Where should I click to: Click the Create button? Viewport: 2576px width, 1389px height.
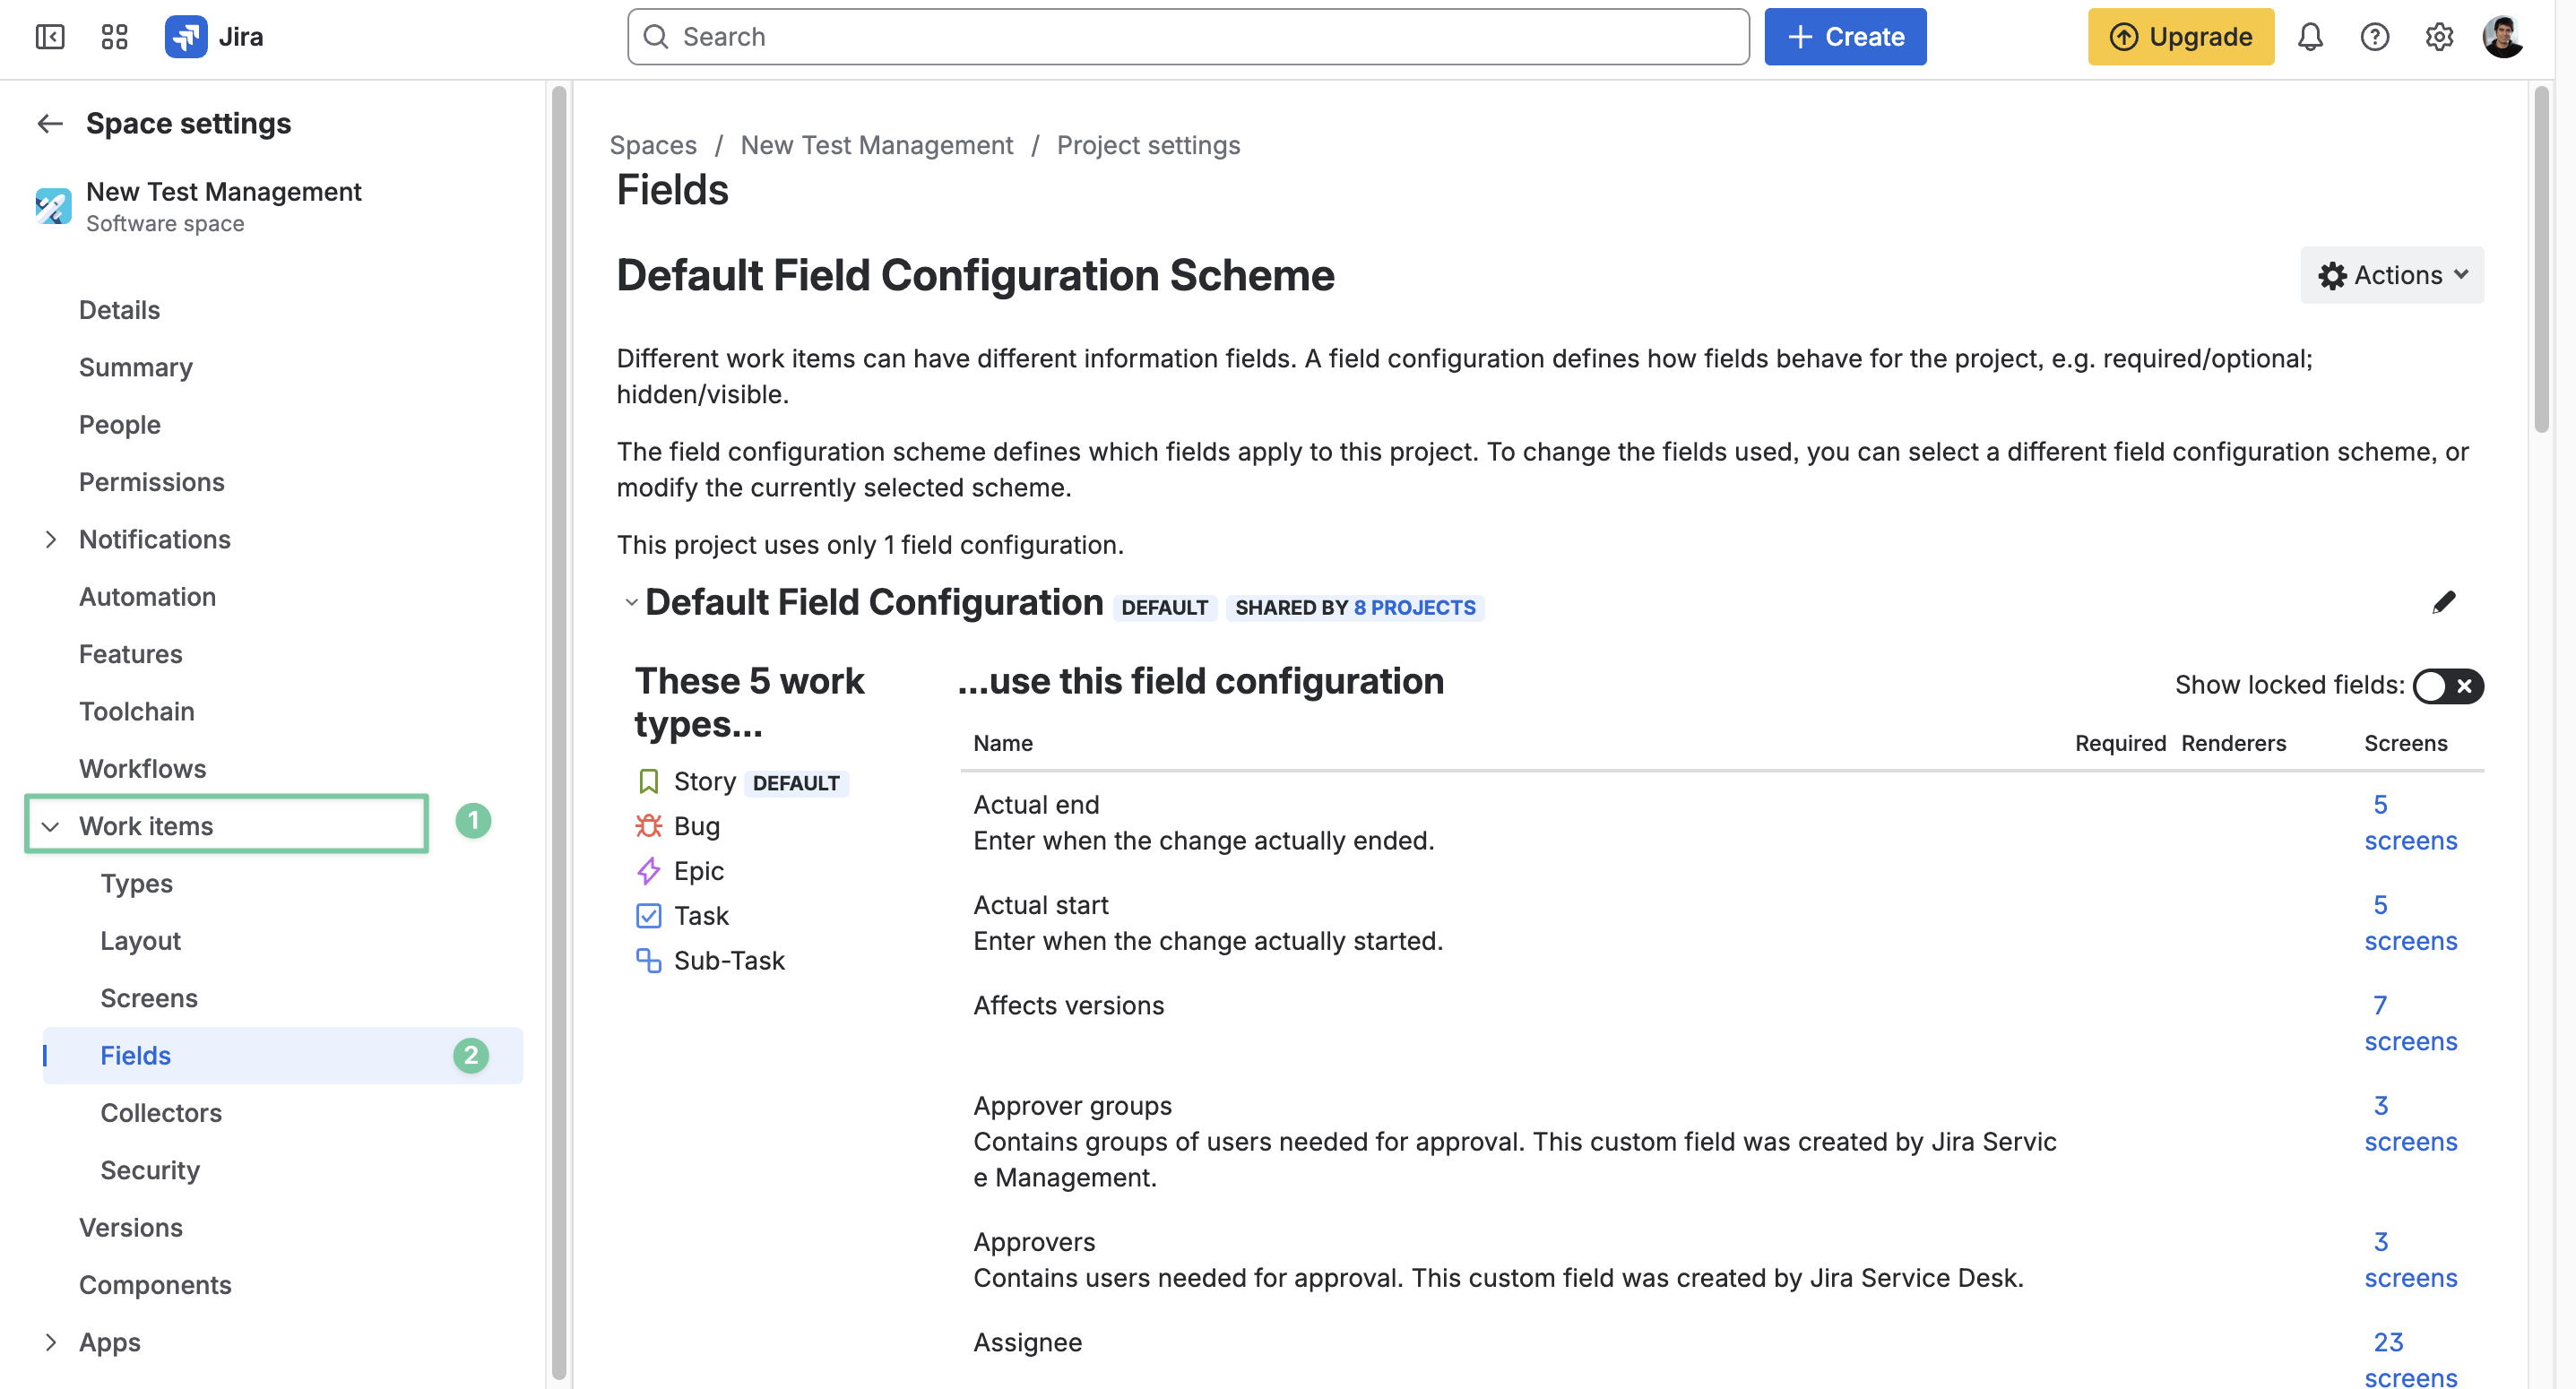[1845, 37]
